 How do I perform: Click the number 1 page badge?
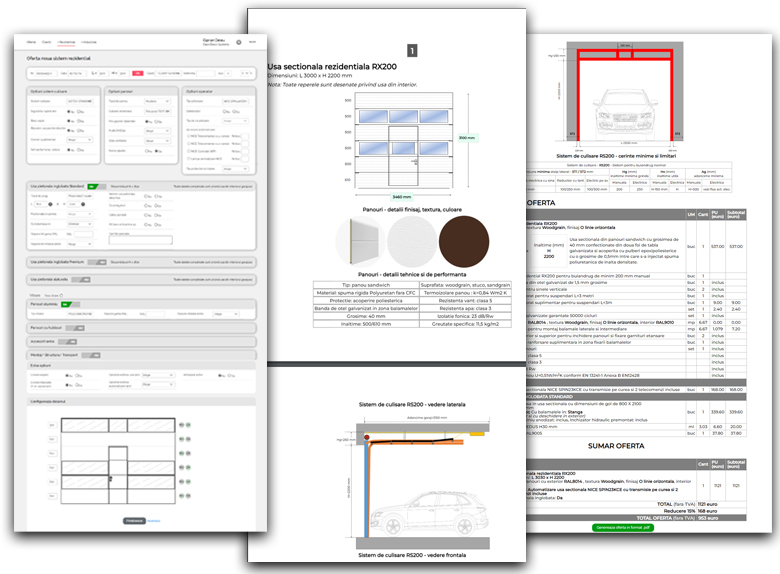(x=412, y=50)
